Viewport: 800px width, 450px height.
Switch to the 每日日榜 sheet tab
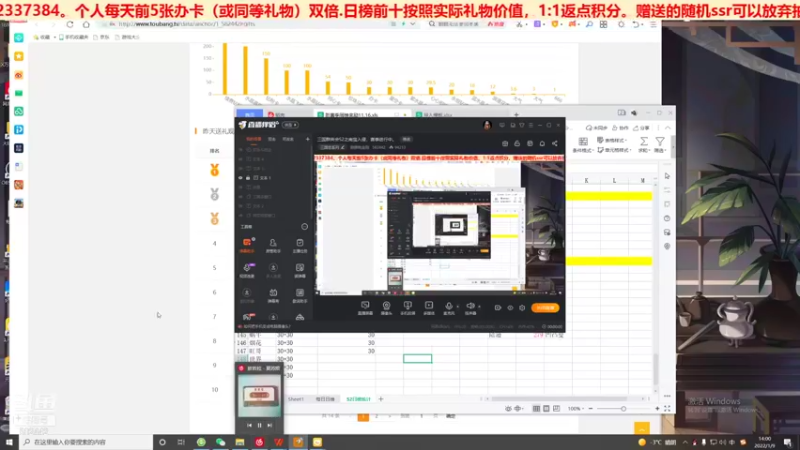325,399
